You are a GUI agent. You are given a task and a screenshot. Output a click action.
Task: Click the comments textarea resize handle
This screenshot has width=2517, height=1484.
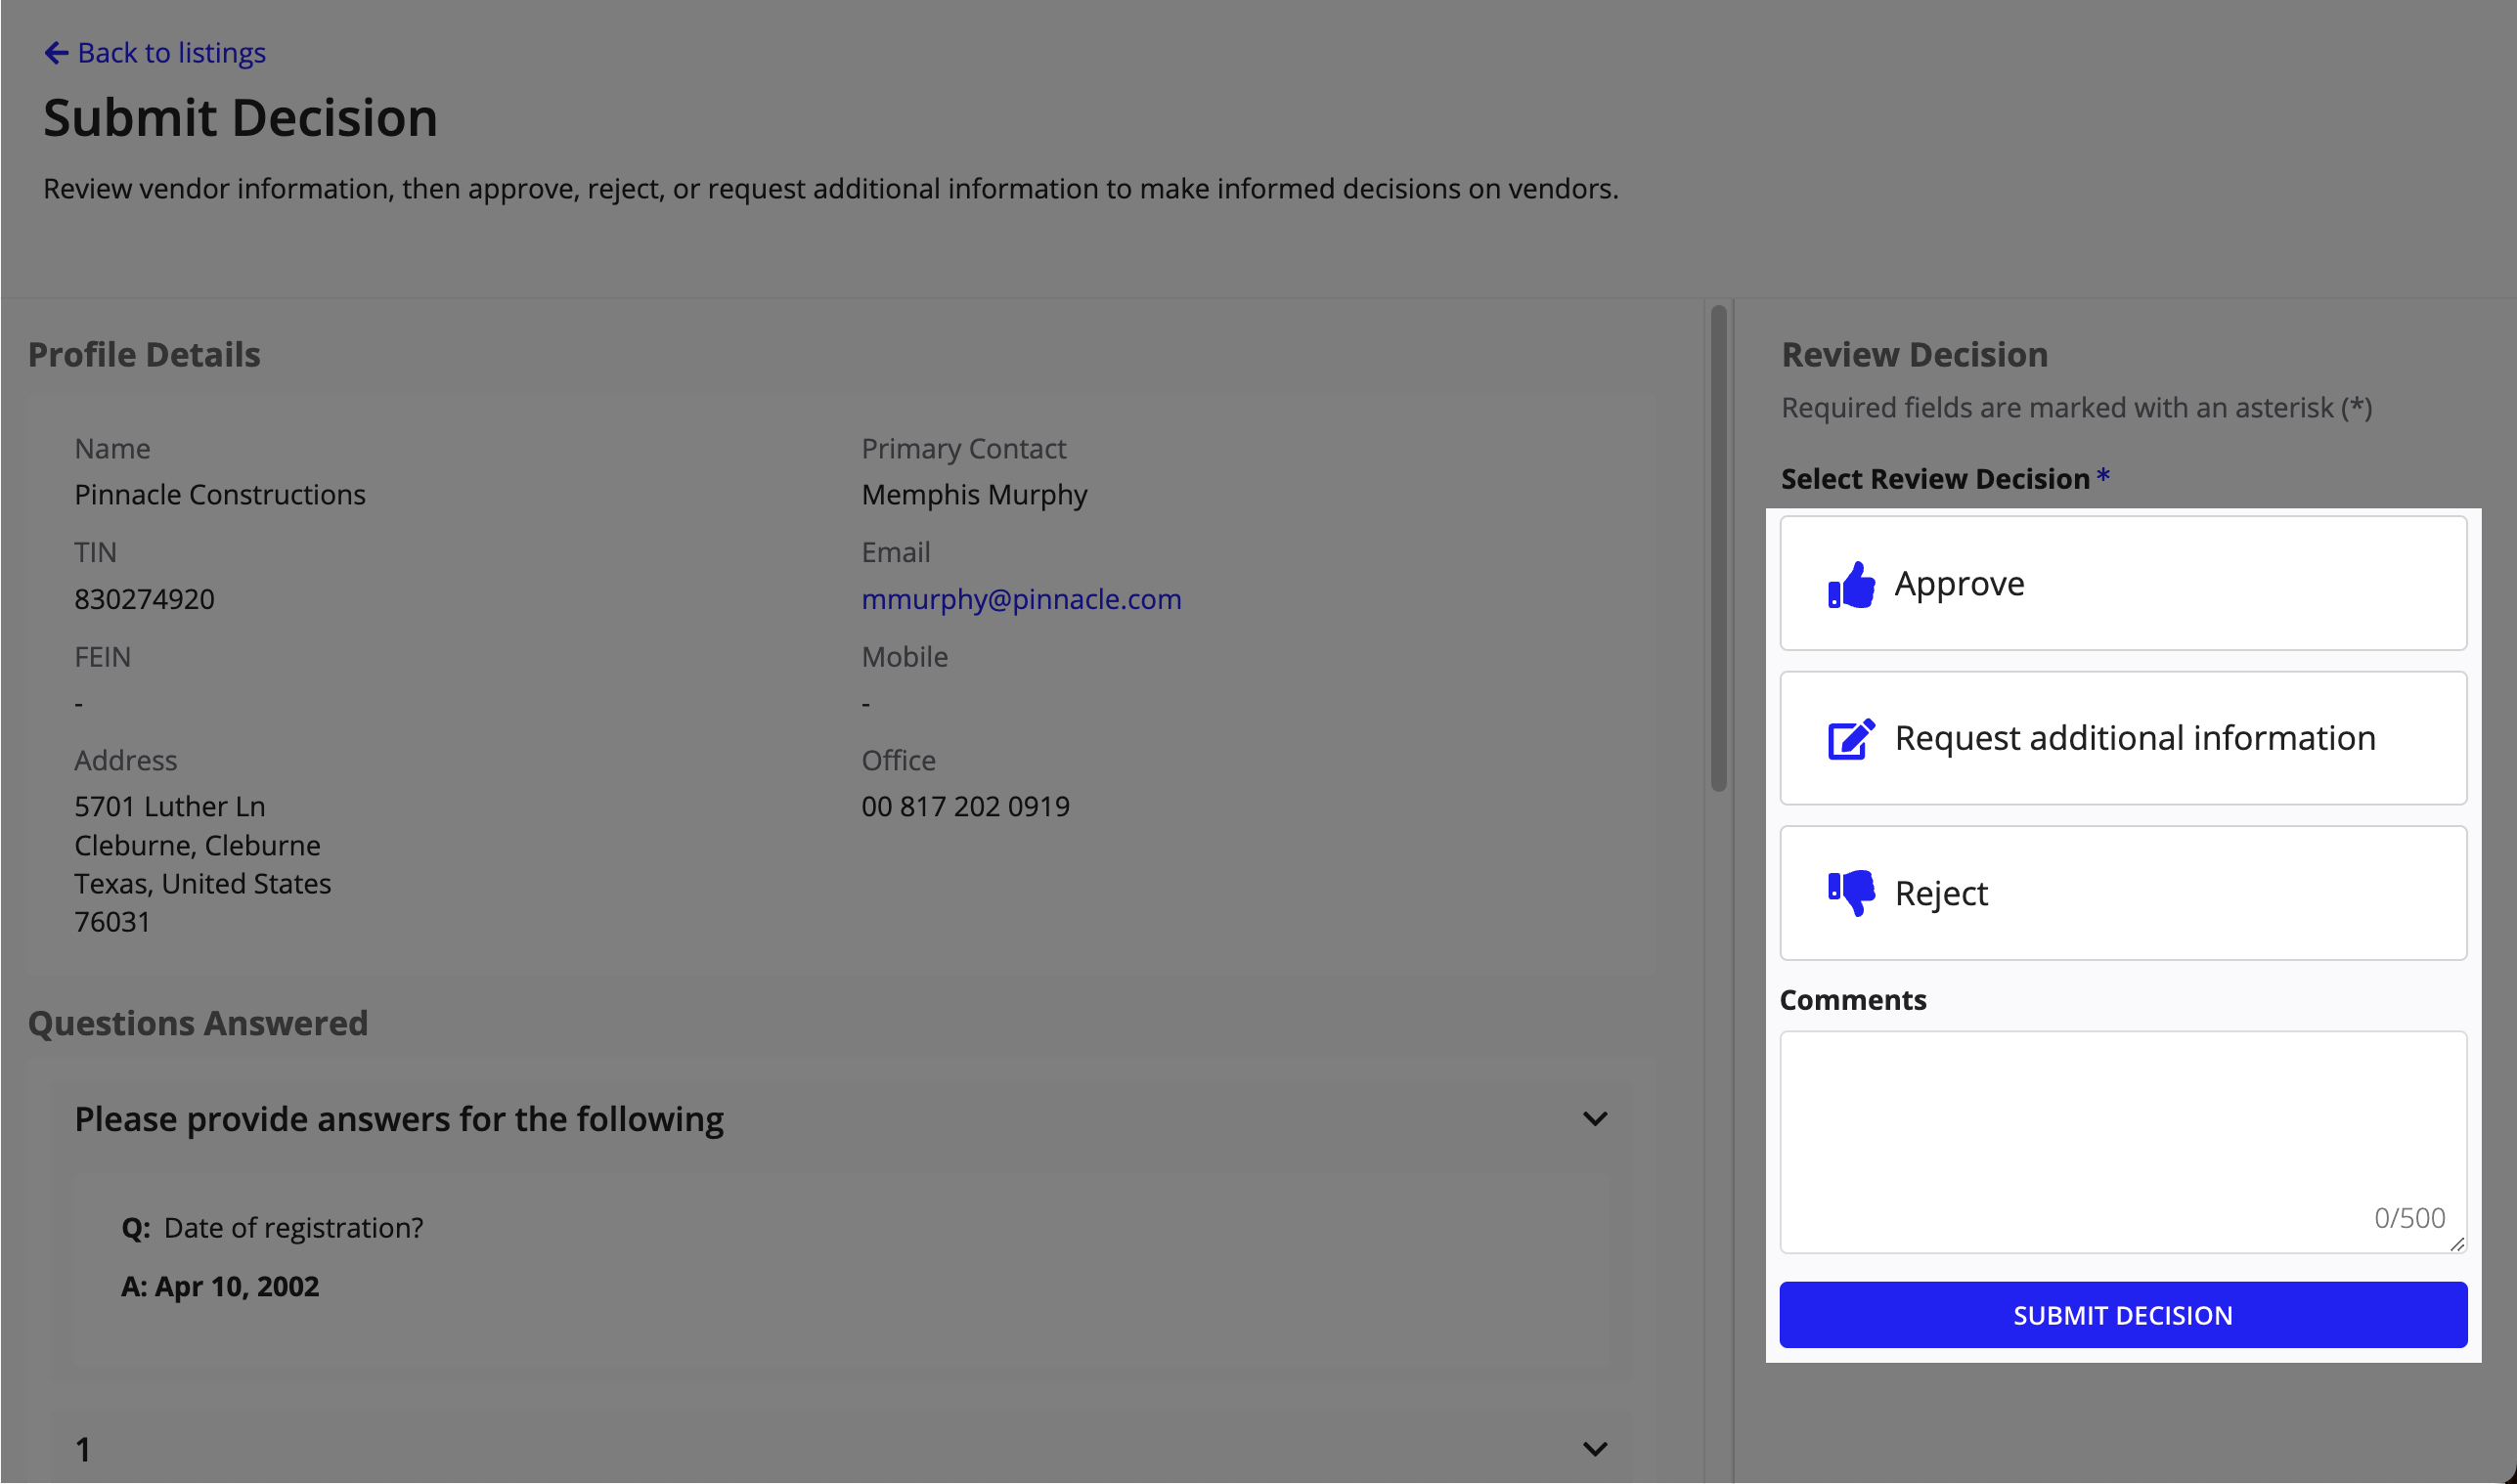coord(2457,1244)
